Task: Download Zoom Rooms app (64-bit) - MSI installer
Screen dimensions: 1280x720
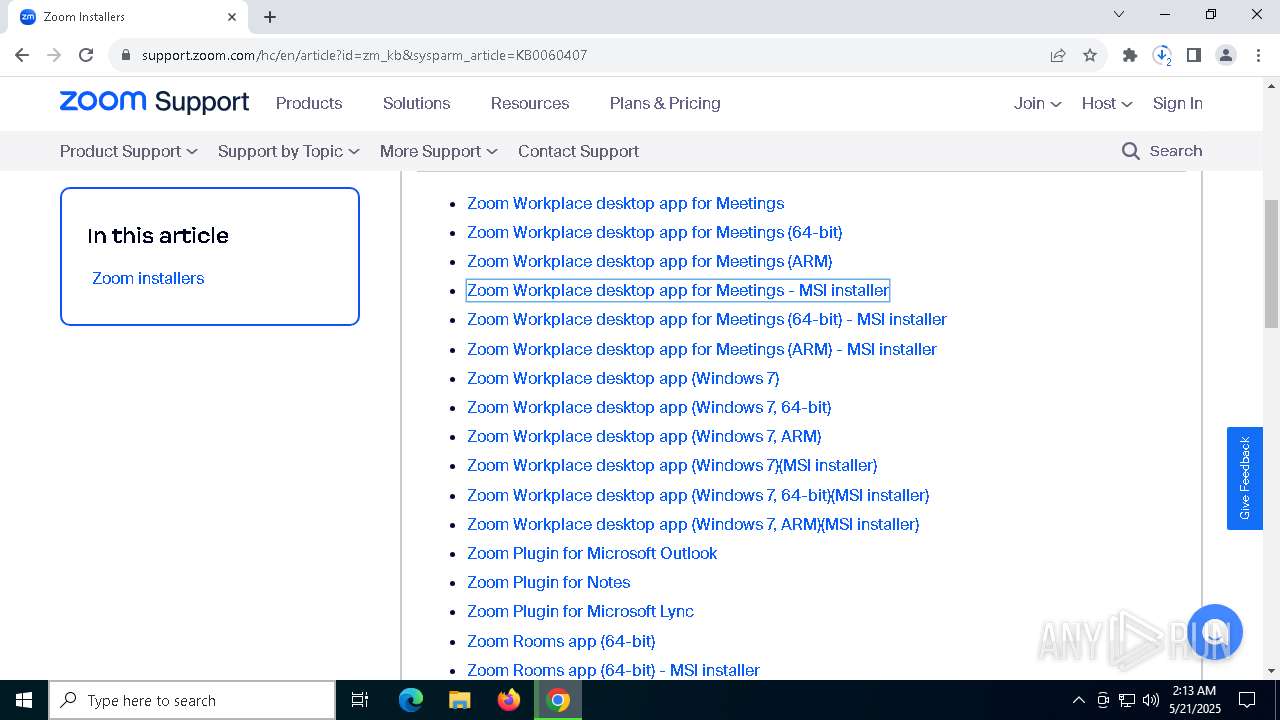Action: tap(613, 670)
